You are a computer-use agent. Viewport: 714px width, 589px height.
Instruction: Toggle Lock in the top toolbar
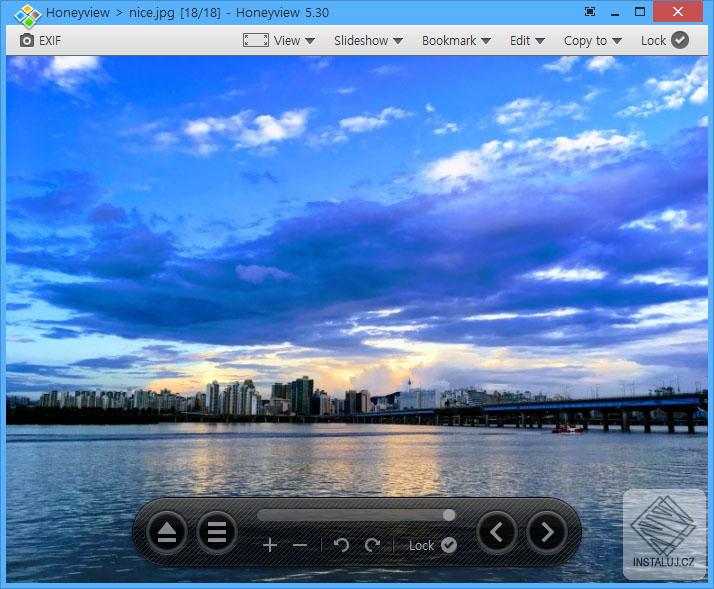point(664,40)
